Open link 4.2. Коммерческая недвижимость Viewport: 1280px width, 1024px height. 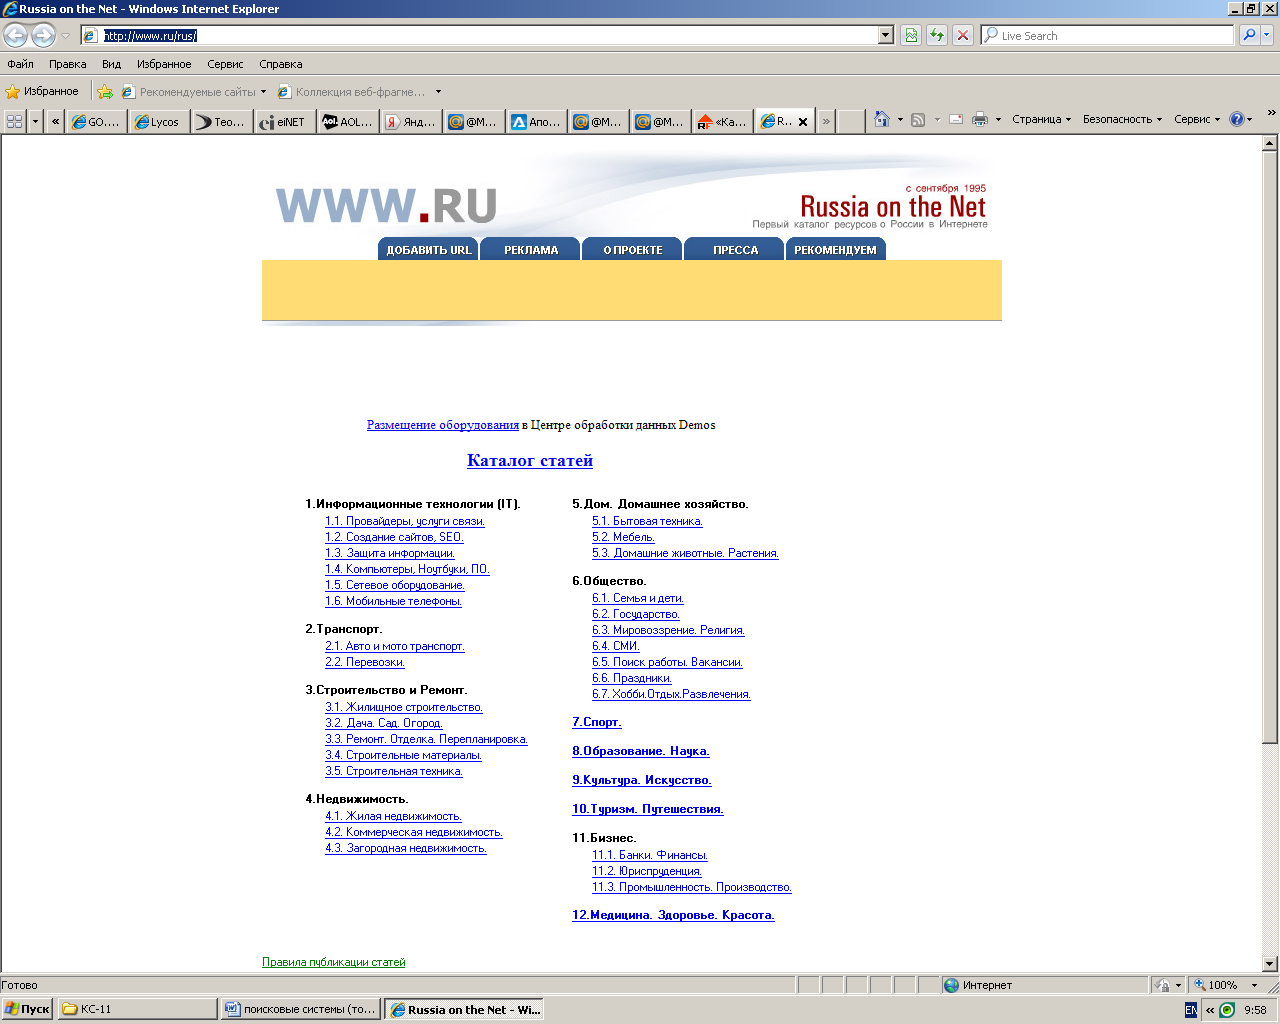pos(414,832)
